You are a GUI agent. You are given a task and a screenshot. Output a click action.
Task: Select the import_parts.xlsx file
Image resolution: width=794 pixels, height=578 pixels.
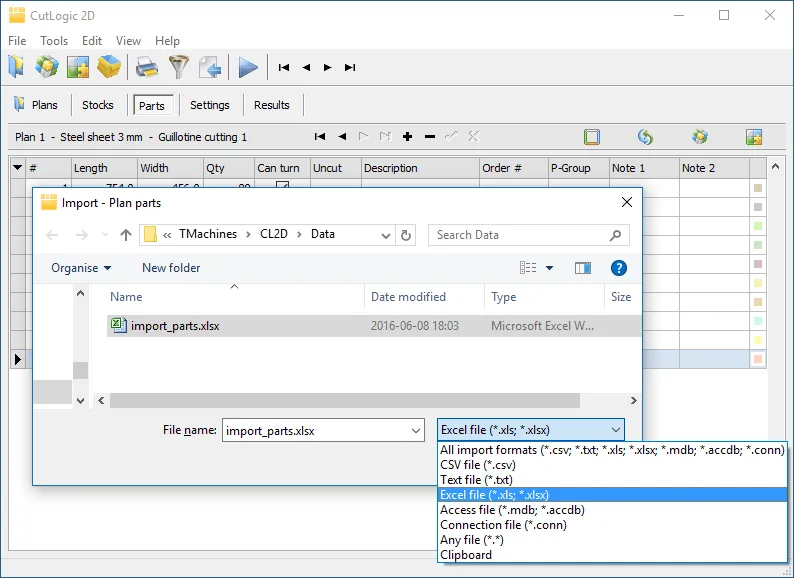pyautogui.click(x=175, y=326)
